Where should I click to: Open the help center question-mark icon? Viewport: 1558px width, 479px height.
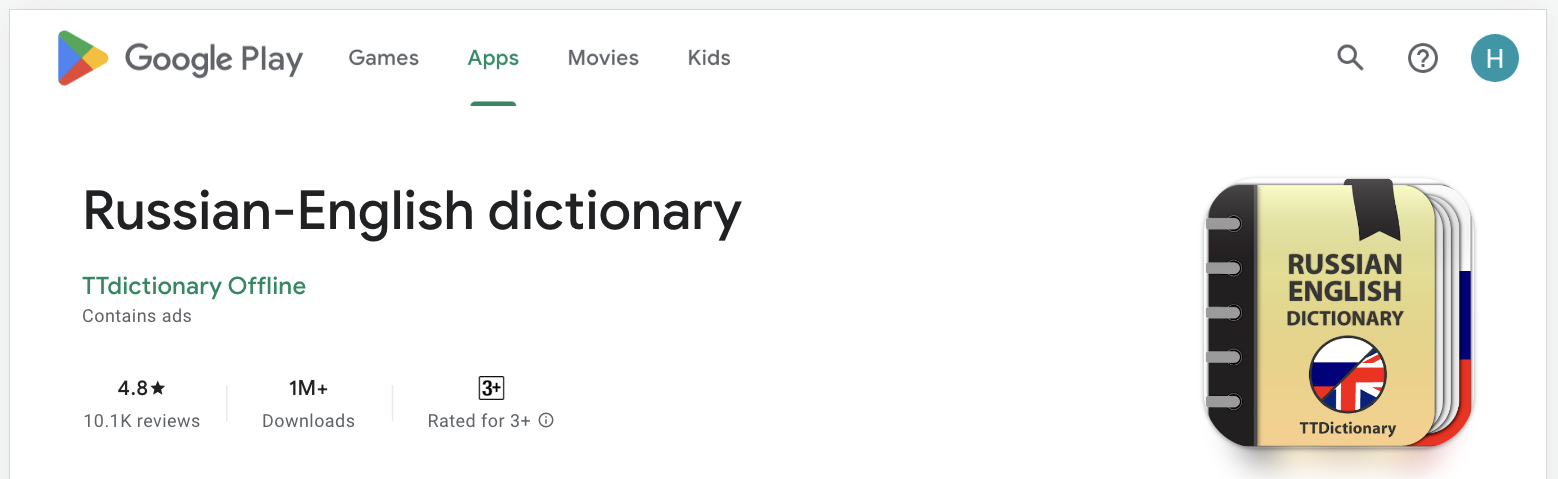tap(1422, 59)
